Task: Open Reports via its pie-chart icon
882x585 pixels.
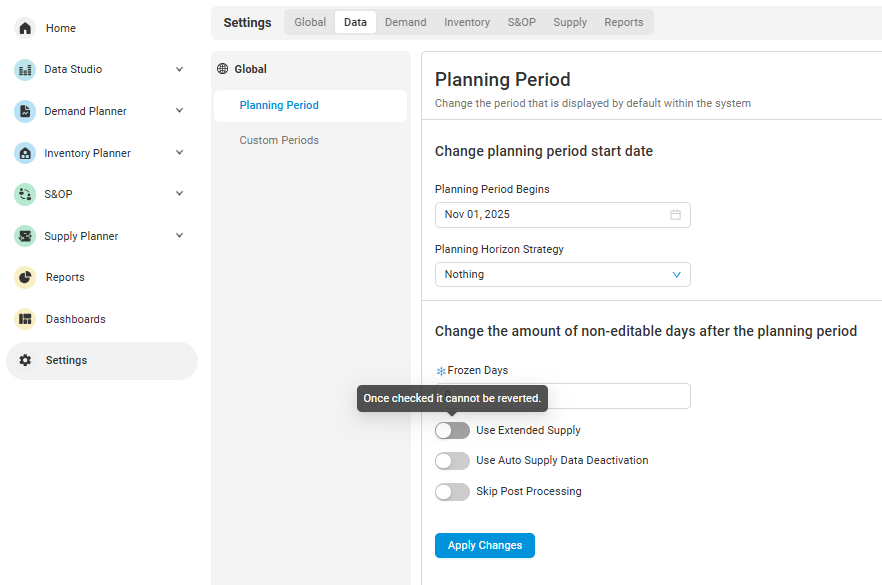Action: pos(25,277)
